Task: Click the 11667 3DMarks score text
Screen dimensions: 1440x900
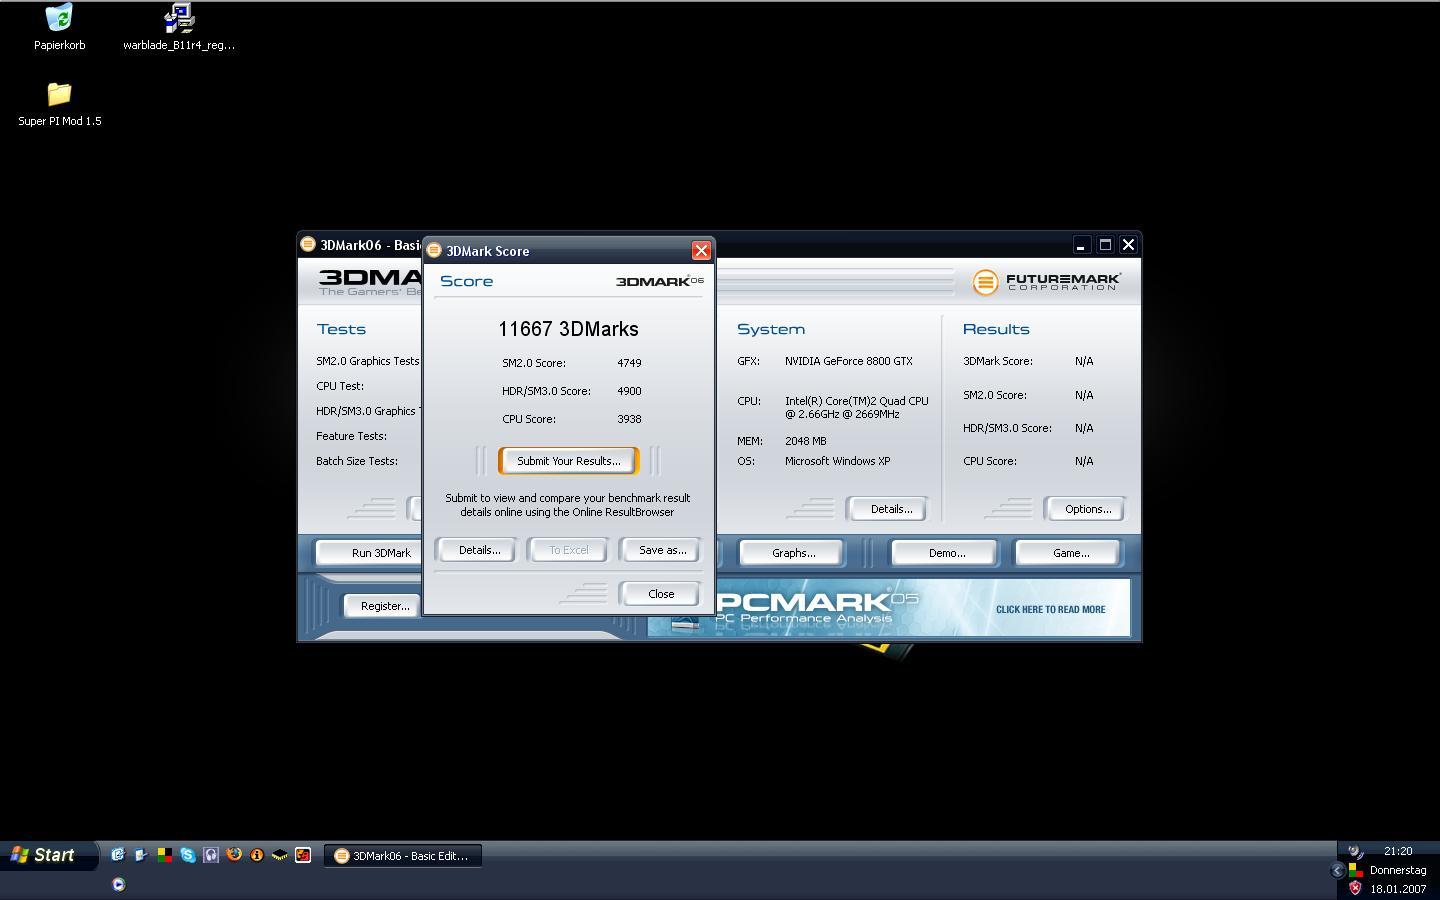Action: [568, 329]
